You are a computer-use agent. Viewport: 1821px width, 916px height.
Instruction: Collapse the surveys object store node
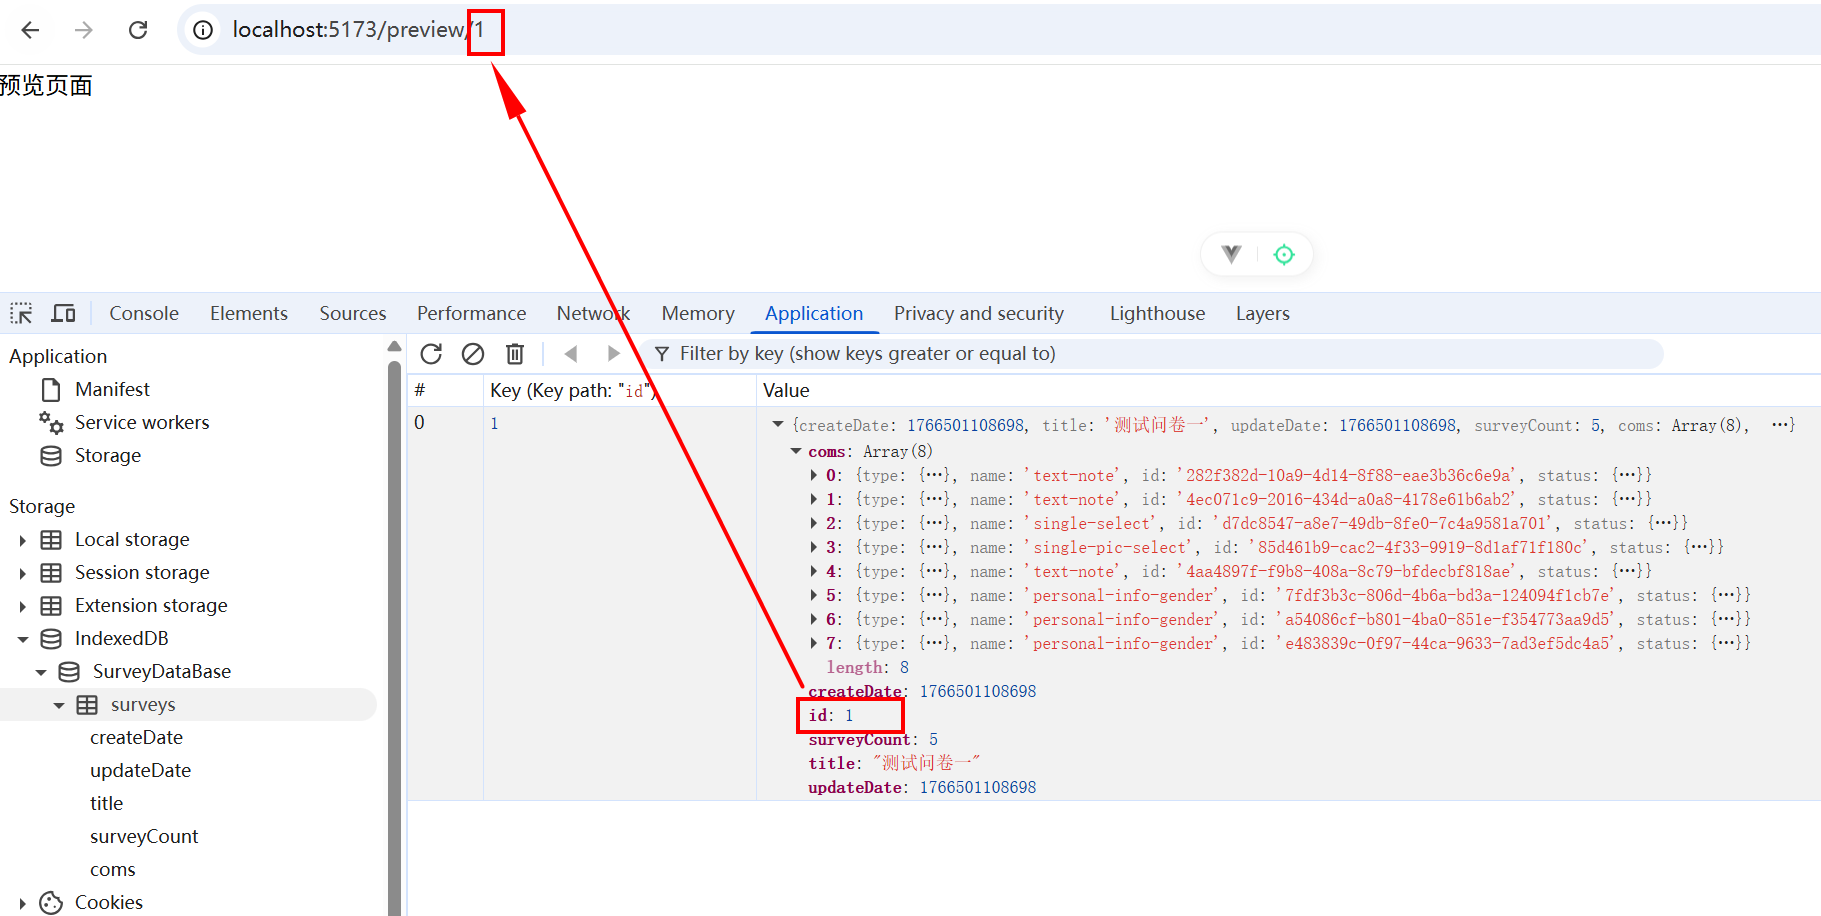[58, 705]
